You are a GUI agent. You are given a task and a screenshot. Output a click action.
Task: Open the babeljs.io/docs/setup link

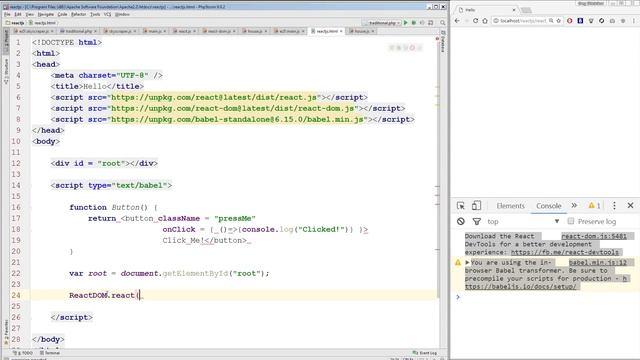click(521, 287)
